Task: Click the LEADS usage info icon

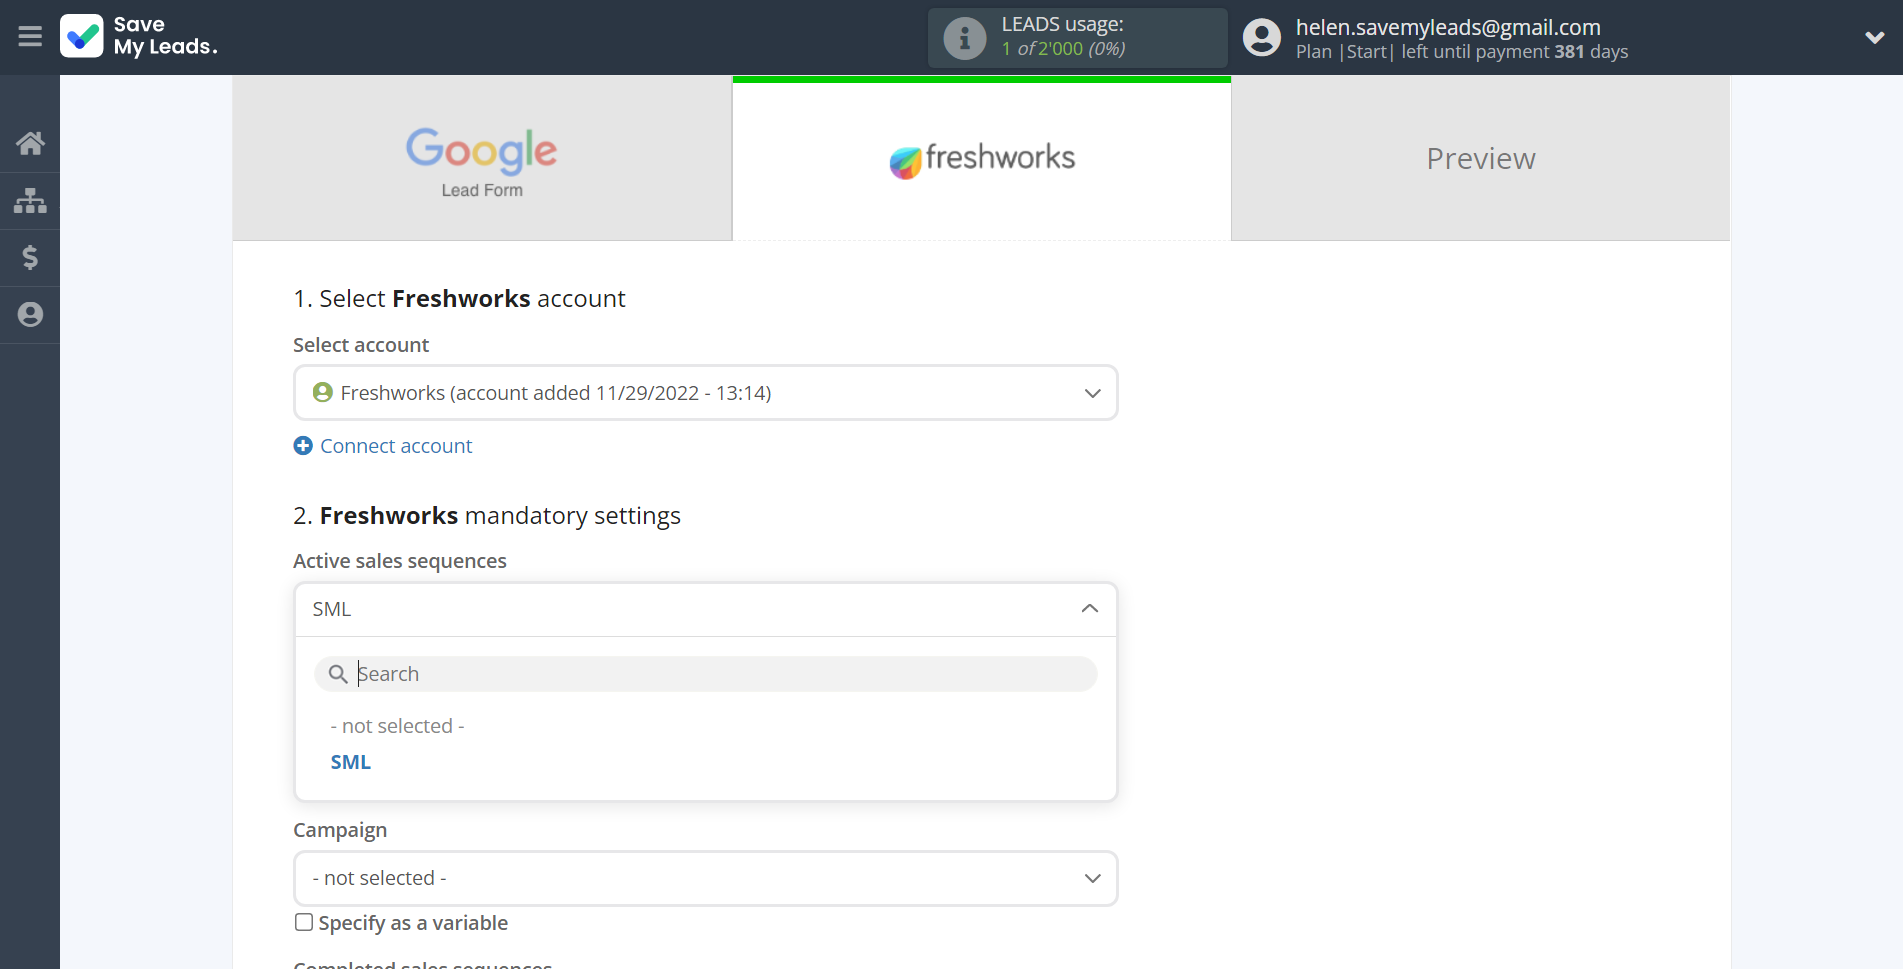Action: coord(965,38)
